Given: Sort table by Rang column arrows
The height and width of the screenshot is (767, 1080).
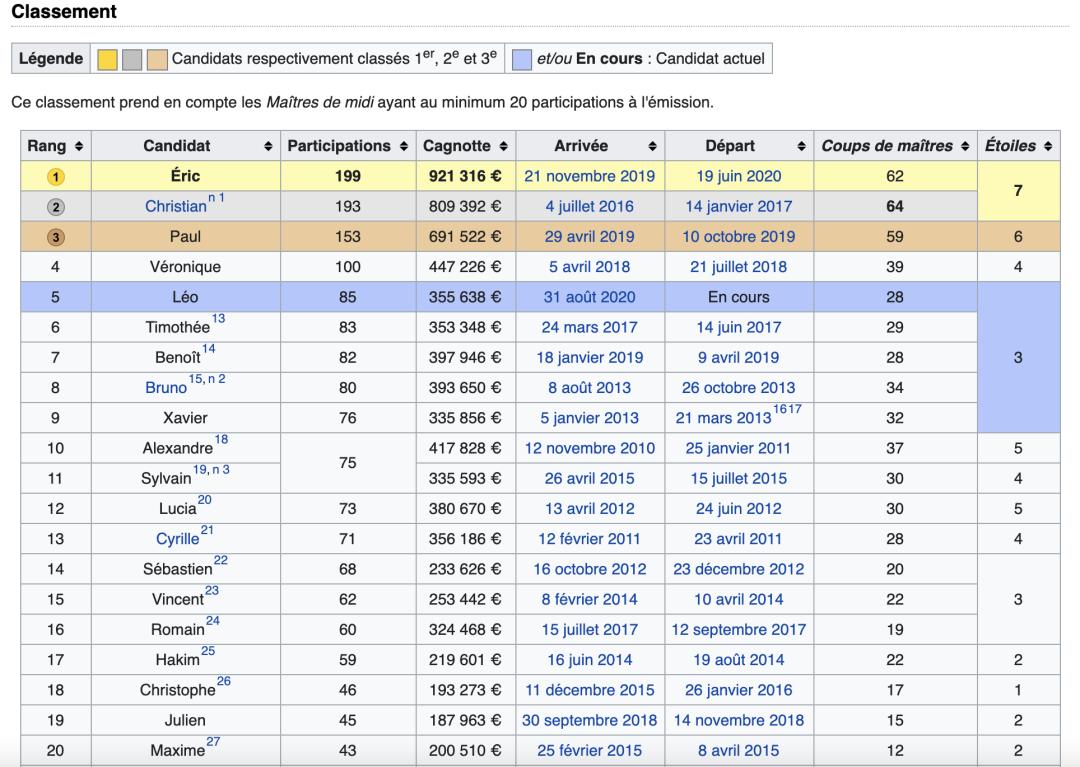Looking at the screenshot, I should [x=79, y=146].
